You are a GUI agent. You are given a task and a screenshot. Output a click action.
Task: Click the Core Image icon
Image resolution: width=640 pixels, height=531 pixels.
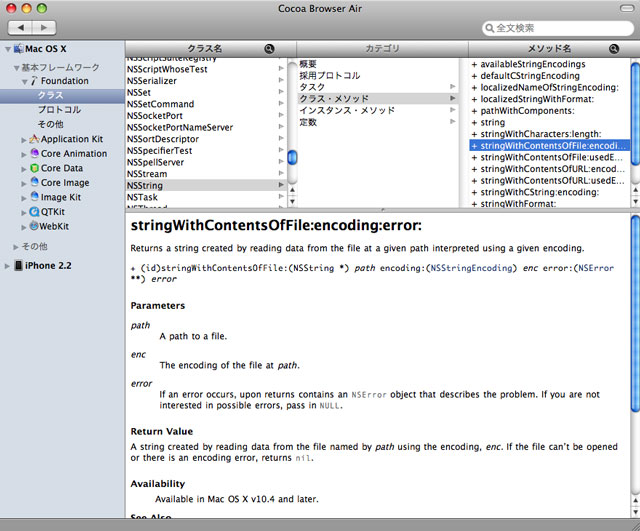[35, 182]
